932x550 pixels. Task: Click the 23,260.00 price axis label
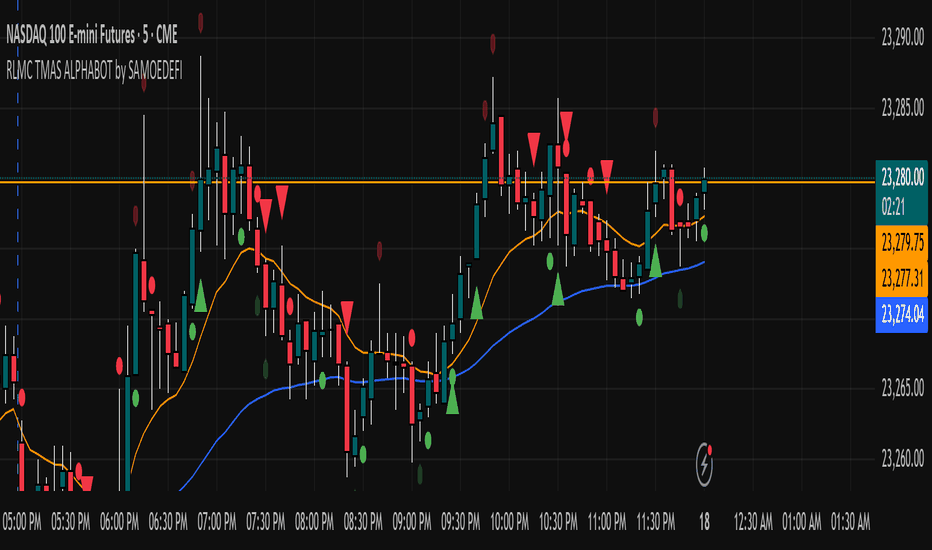tap(902, 458)
